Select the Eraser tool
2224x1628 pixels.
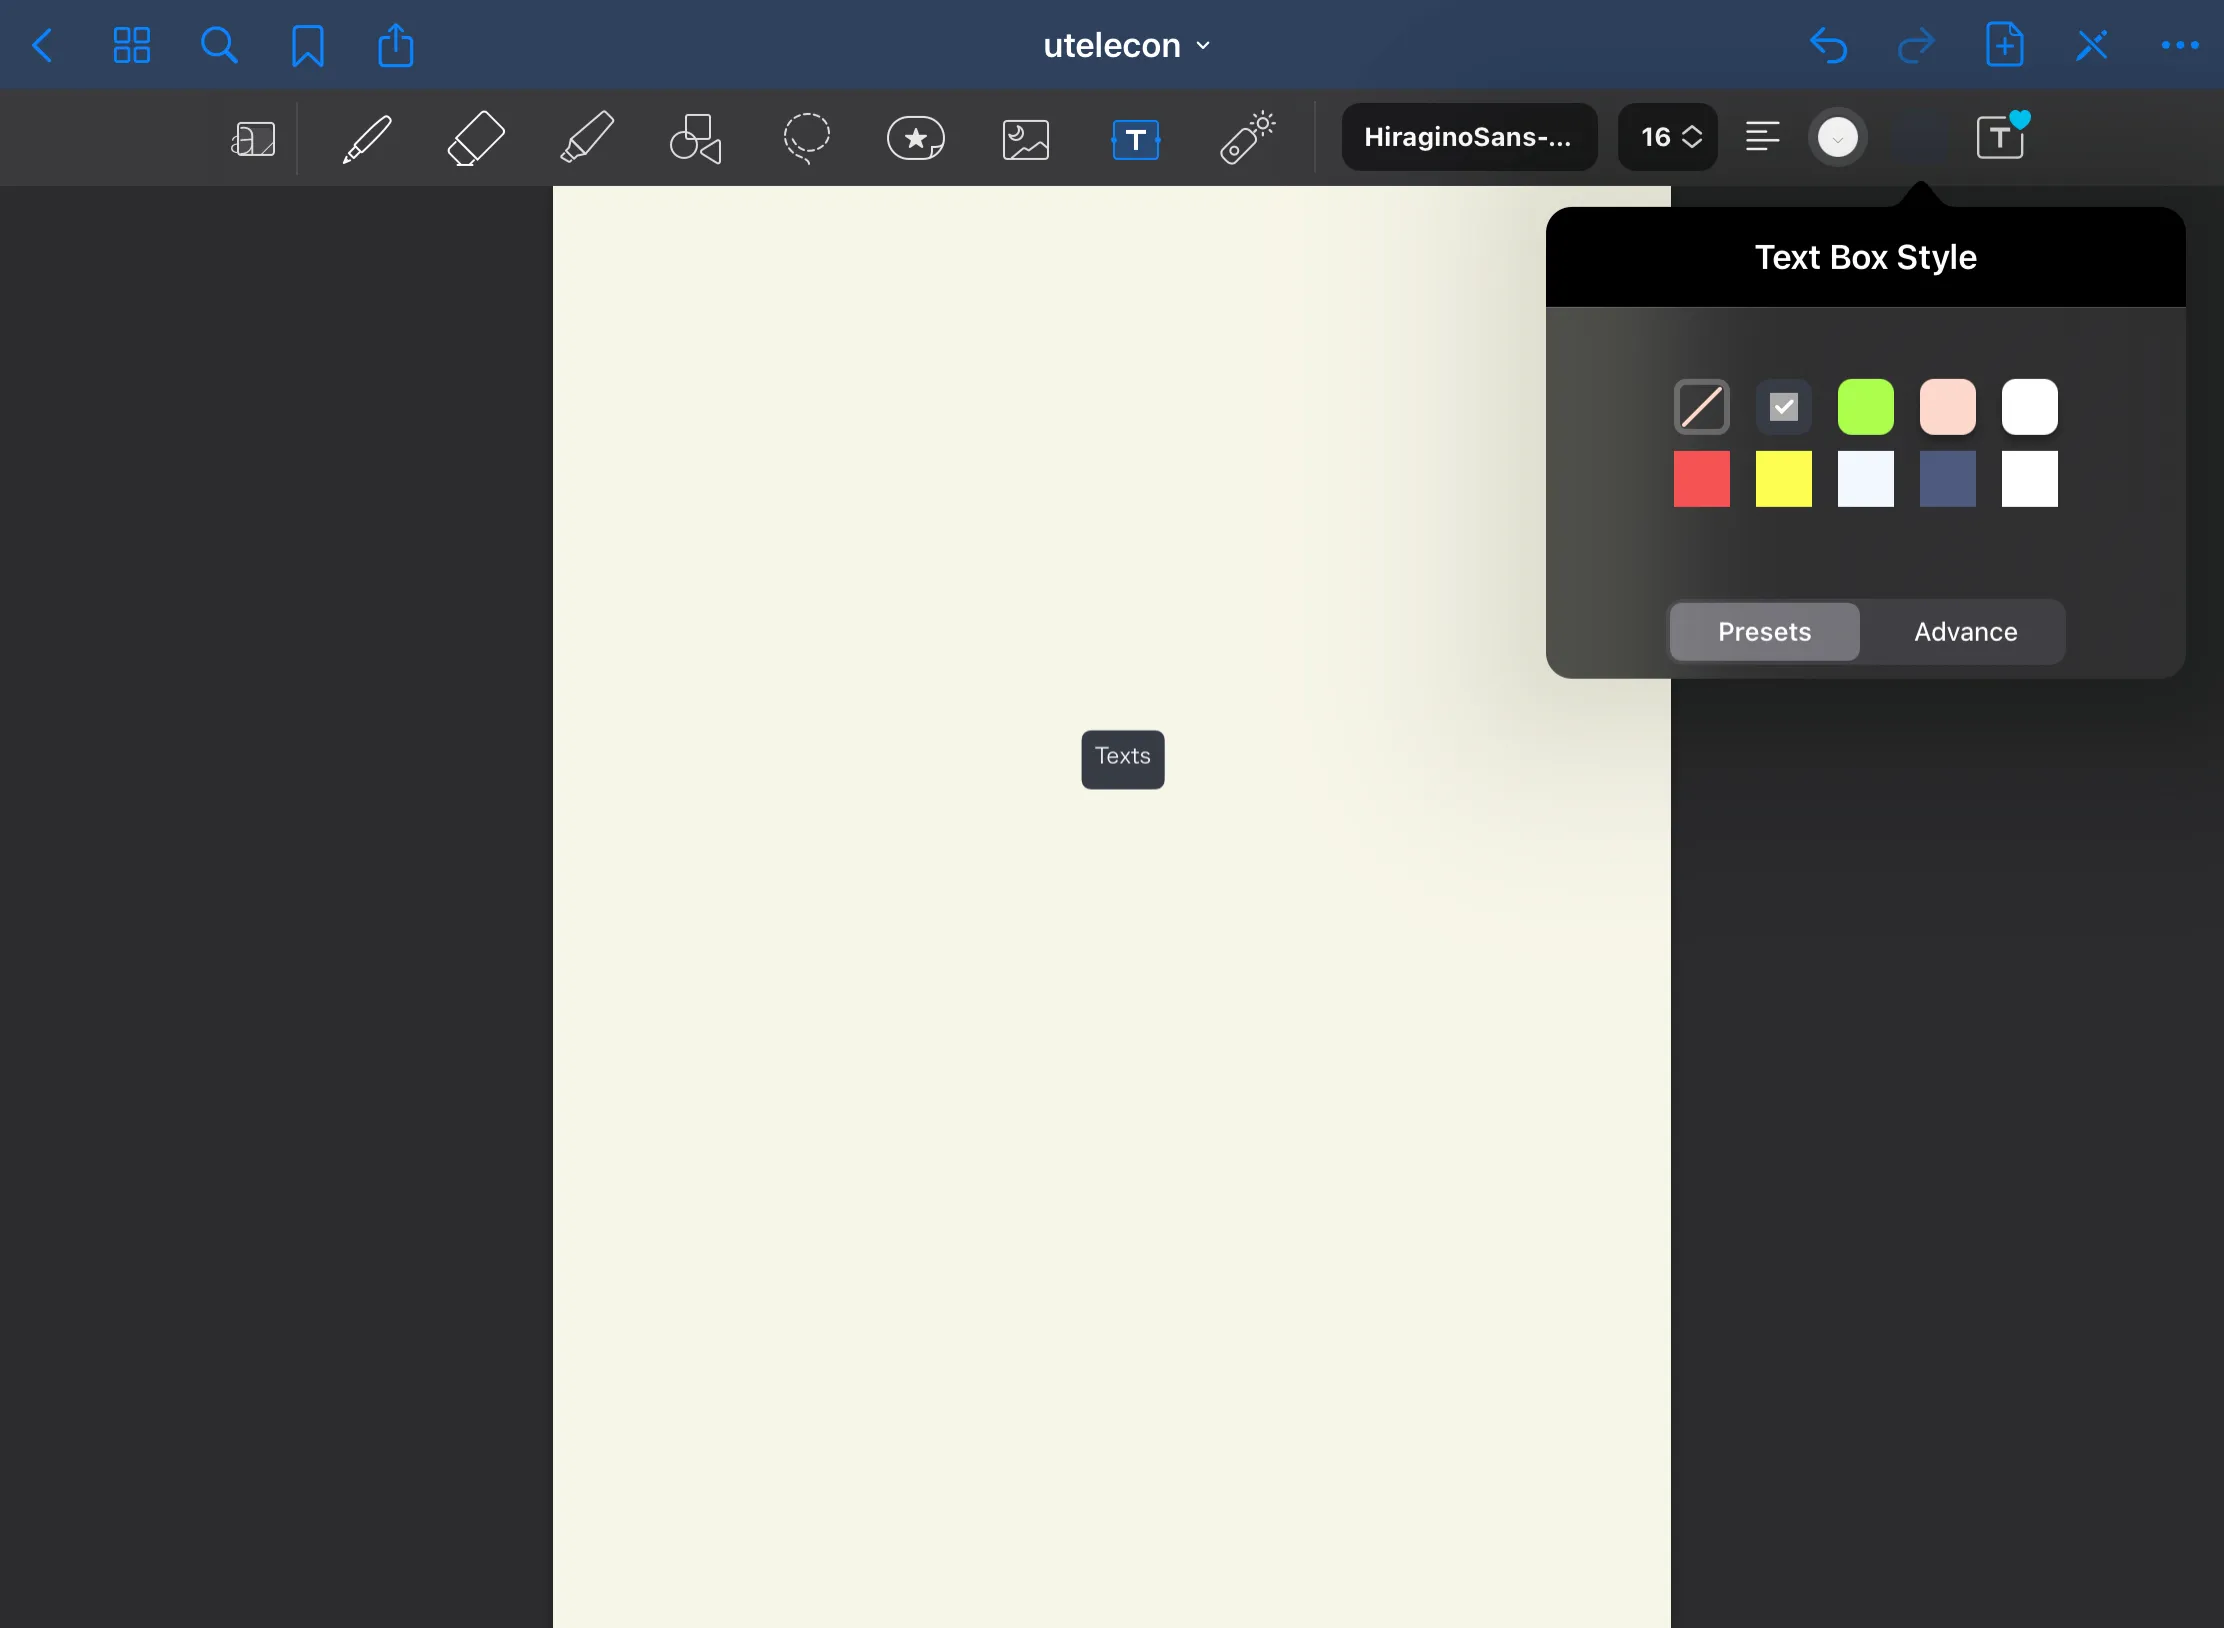coord(476,138)
